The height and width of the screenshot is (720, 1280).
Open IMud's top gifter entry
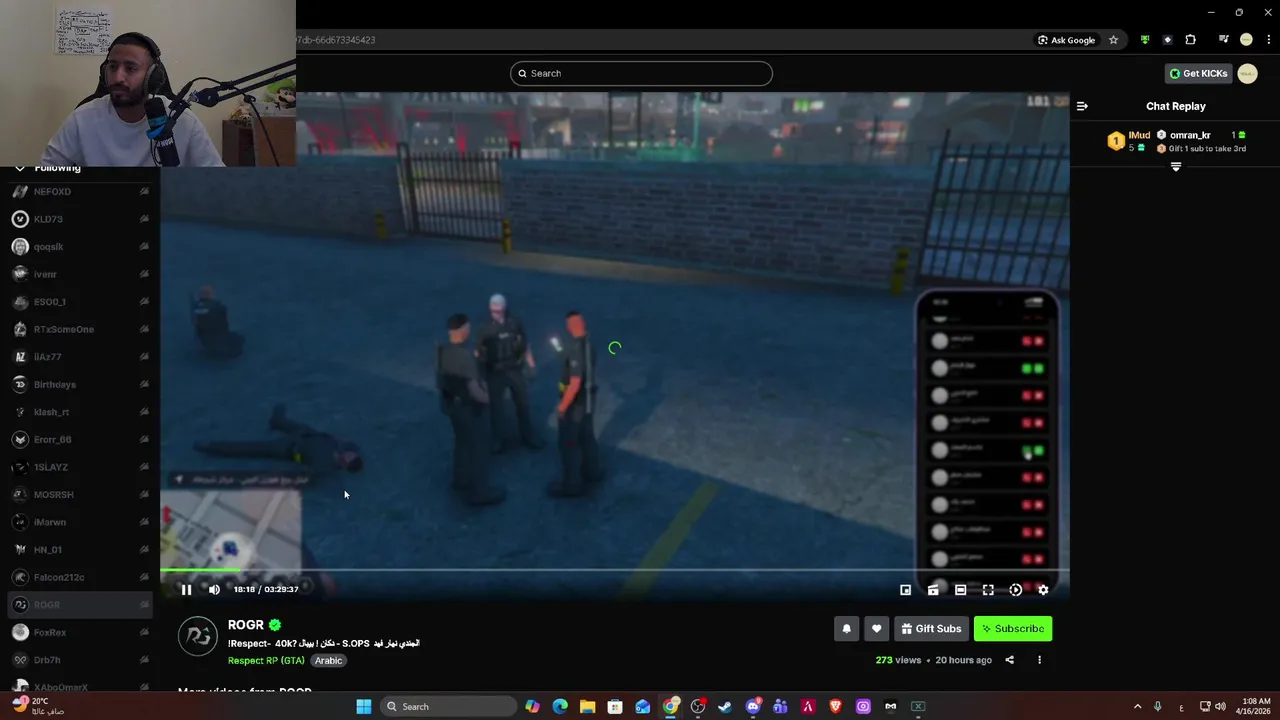pos(1128,141)
